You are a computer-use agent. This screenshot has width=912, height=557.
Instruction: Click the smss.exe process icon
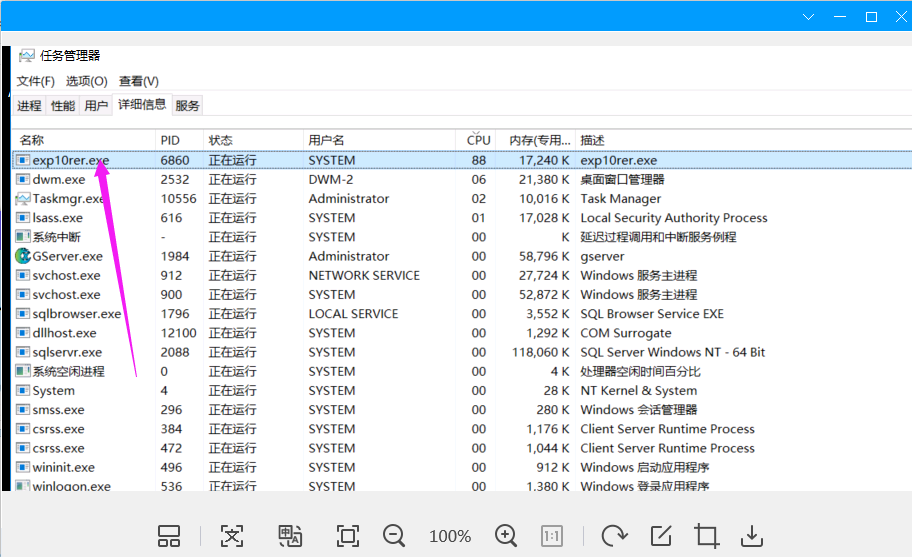coord(23,409)
